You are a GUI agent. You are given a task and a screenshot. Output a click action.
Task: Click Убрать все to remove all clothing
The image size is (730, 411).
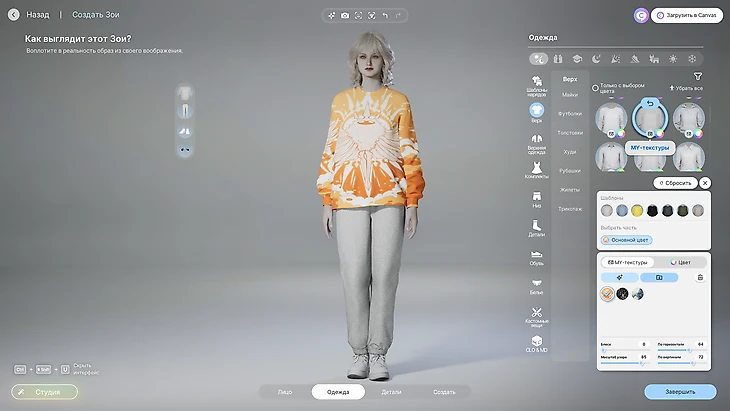click(686, 88)
